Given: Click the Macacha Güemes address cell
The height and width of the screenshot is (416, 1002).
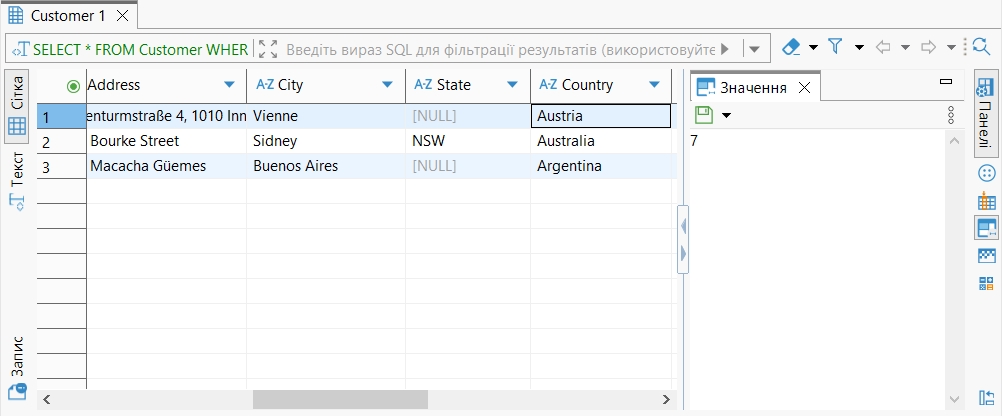Looking at the screenshot, I should pyautogui.click(x=166, y=166).
